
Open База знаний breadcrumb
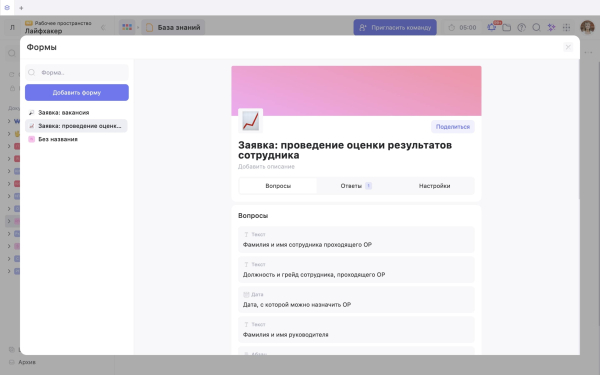click(173, 28)
